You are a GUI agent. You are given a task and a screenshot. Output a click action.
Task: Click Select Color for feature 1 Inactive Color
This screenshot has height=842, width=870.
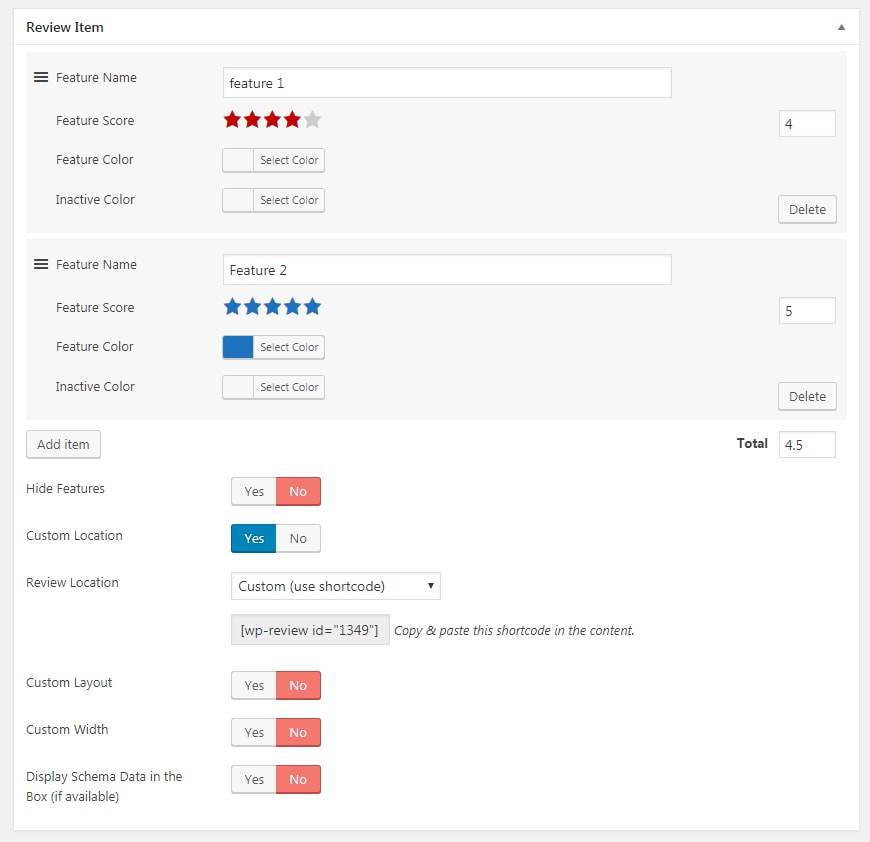coord(289,200)
